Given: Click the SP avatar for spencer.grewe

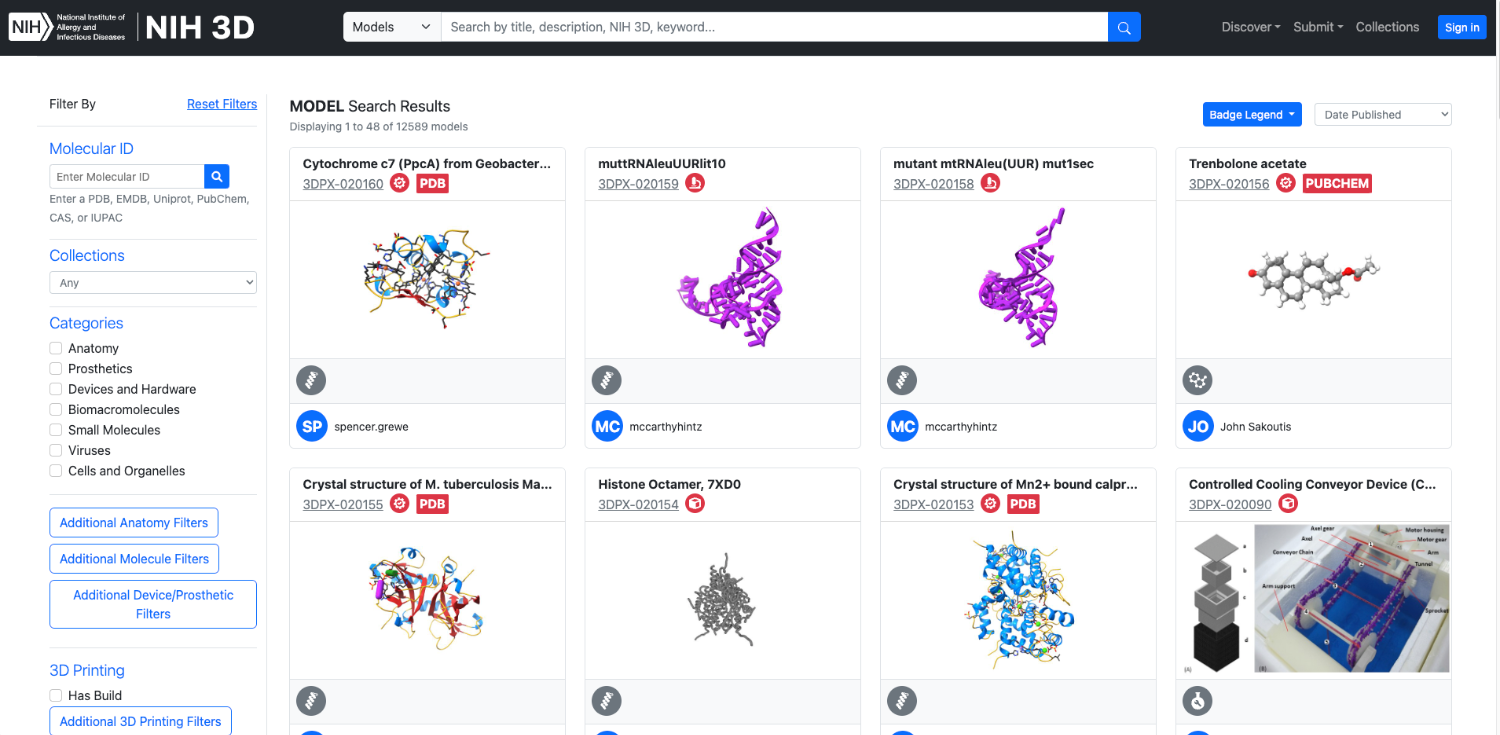Looking at the screenshot, I should point(312,426).
